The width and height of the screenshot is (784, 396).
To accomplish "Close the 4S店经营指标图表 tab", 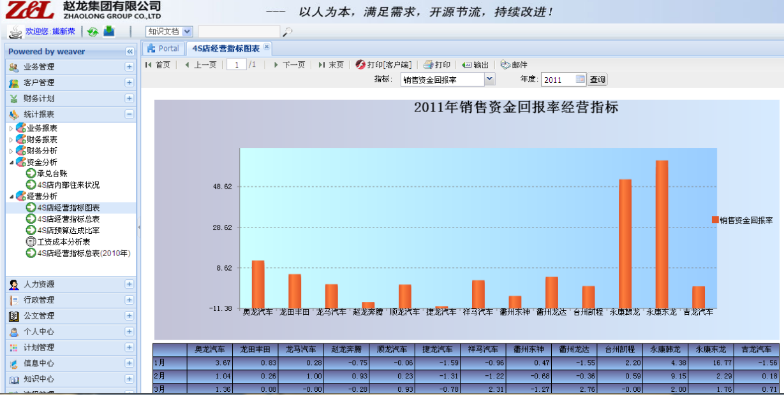I will tap(266, 48).
